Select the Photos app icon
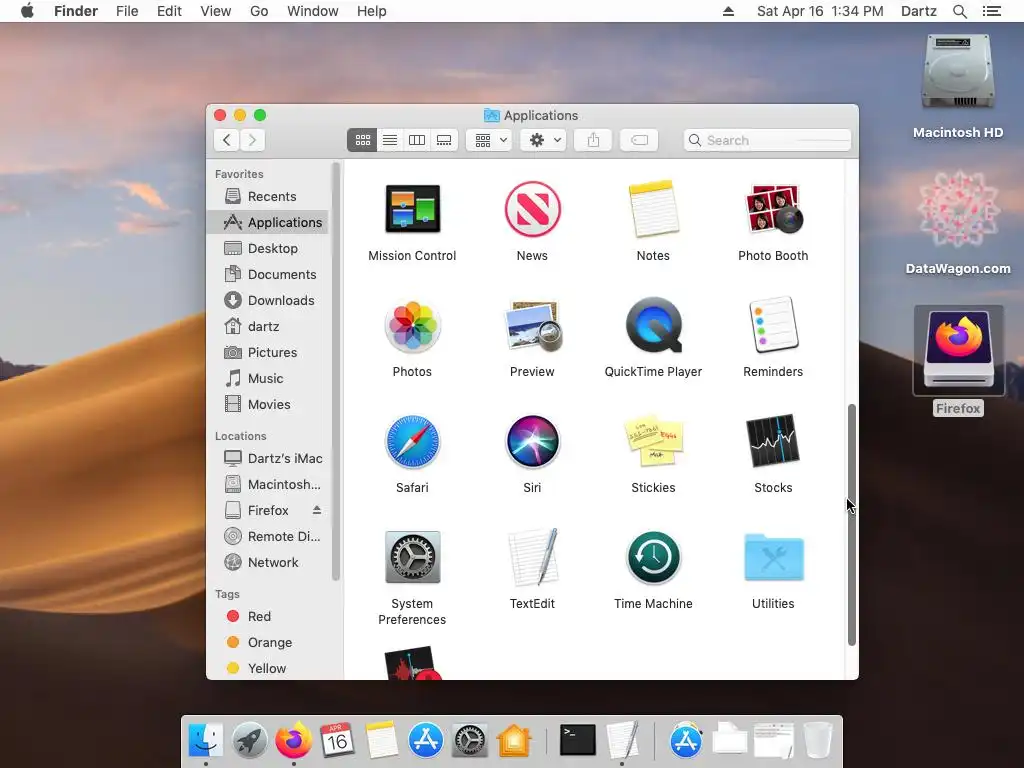Screen dimensions: 1024x768 click(412, 325)
